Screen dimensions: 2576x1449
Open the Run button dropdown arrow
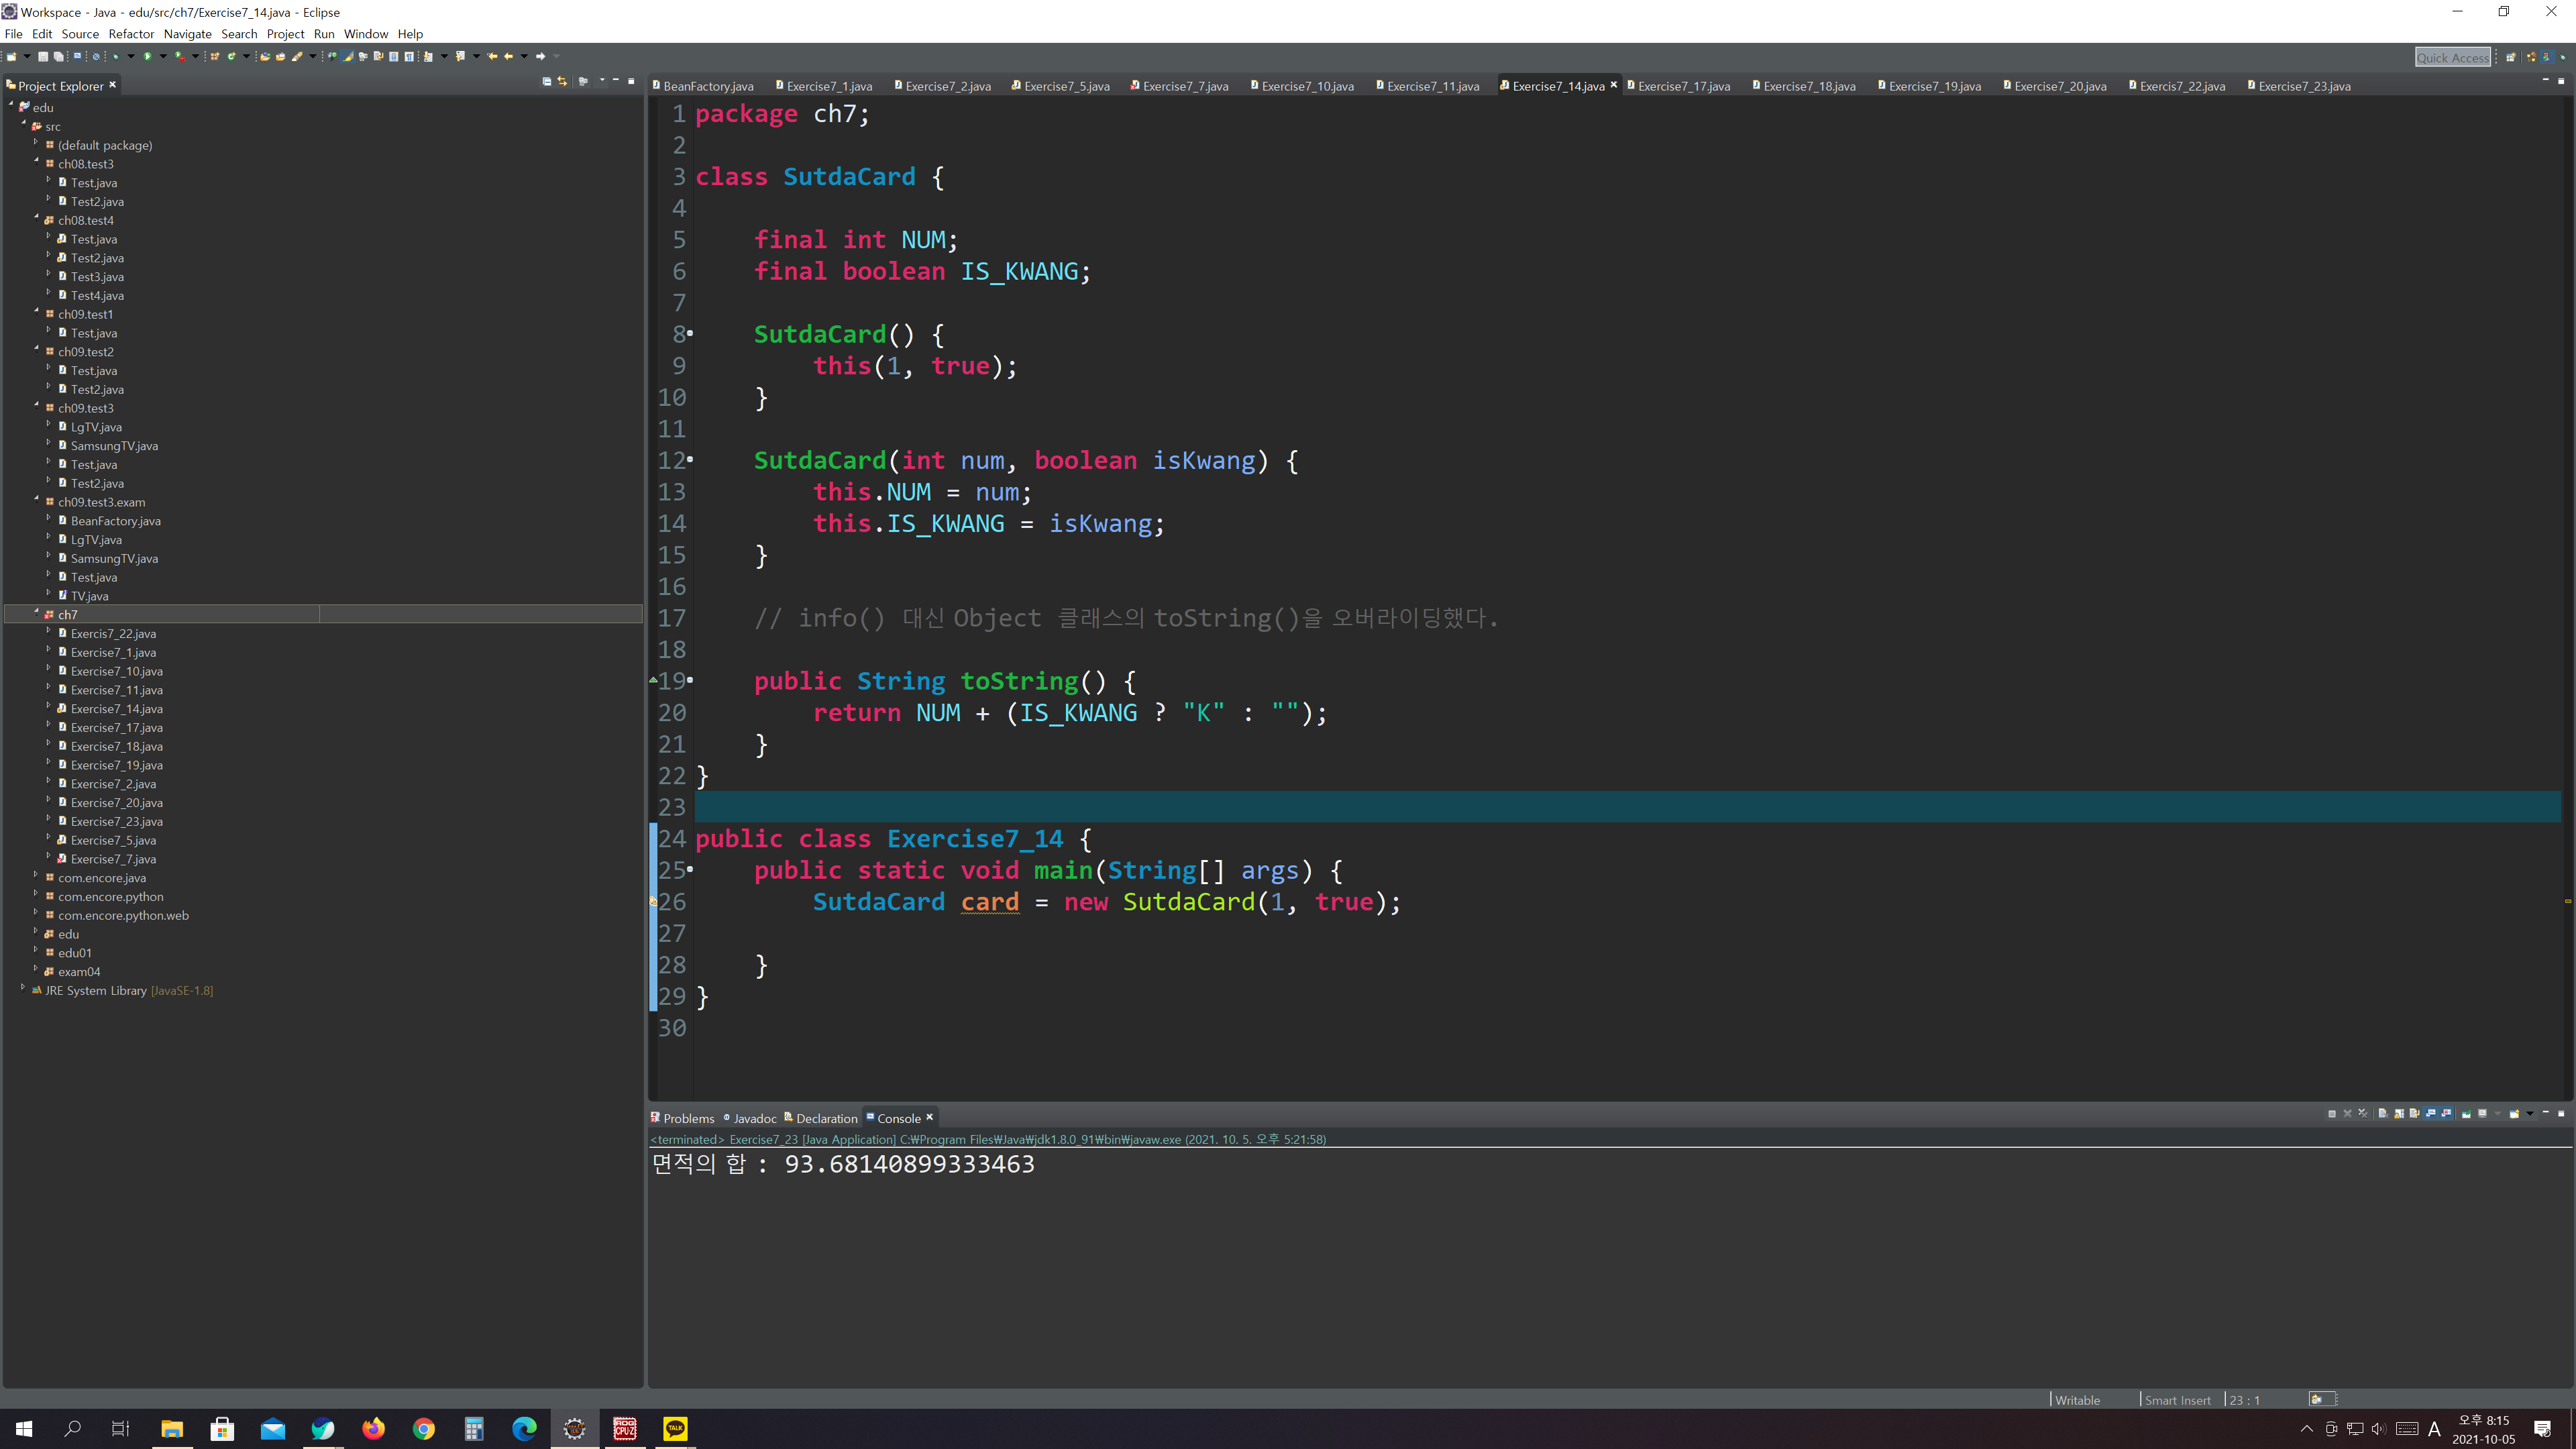coord(163,56)
